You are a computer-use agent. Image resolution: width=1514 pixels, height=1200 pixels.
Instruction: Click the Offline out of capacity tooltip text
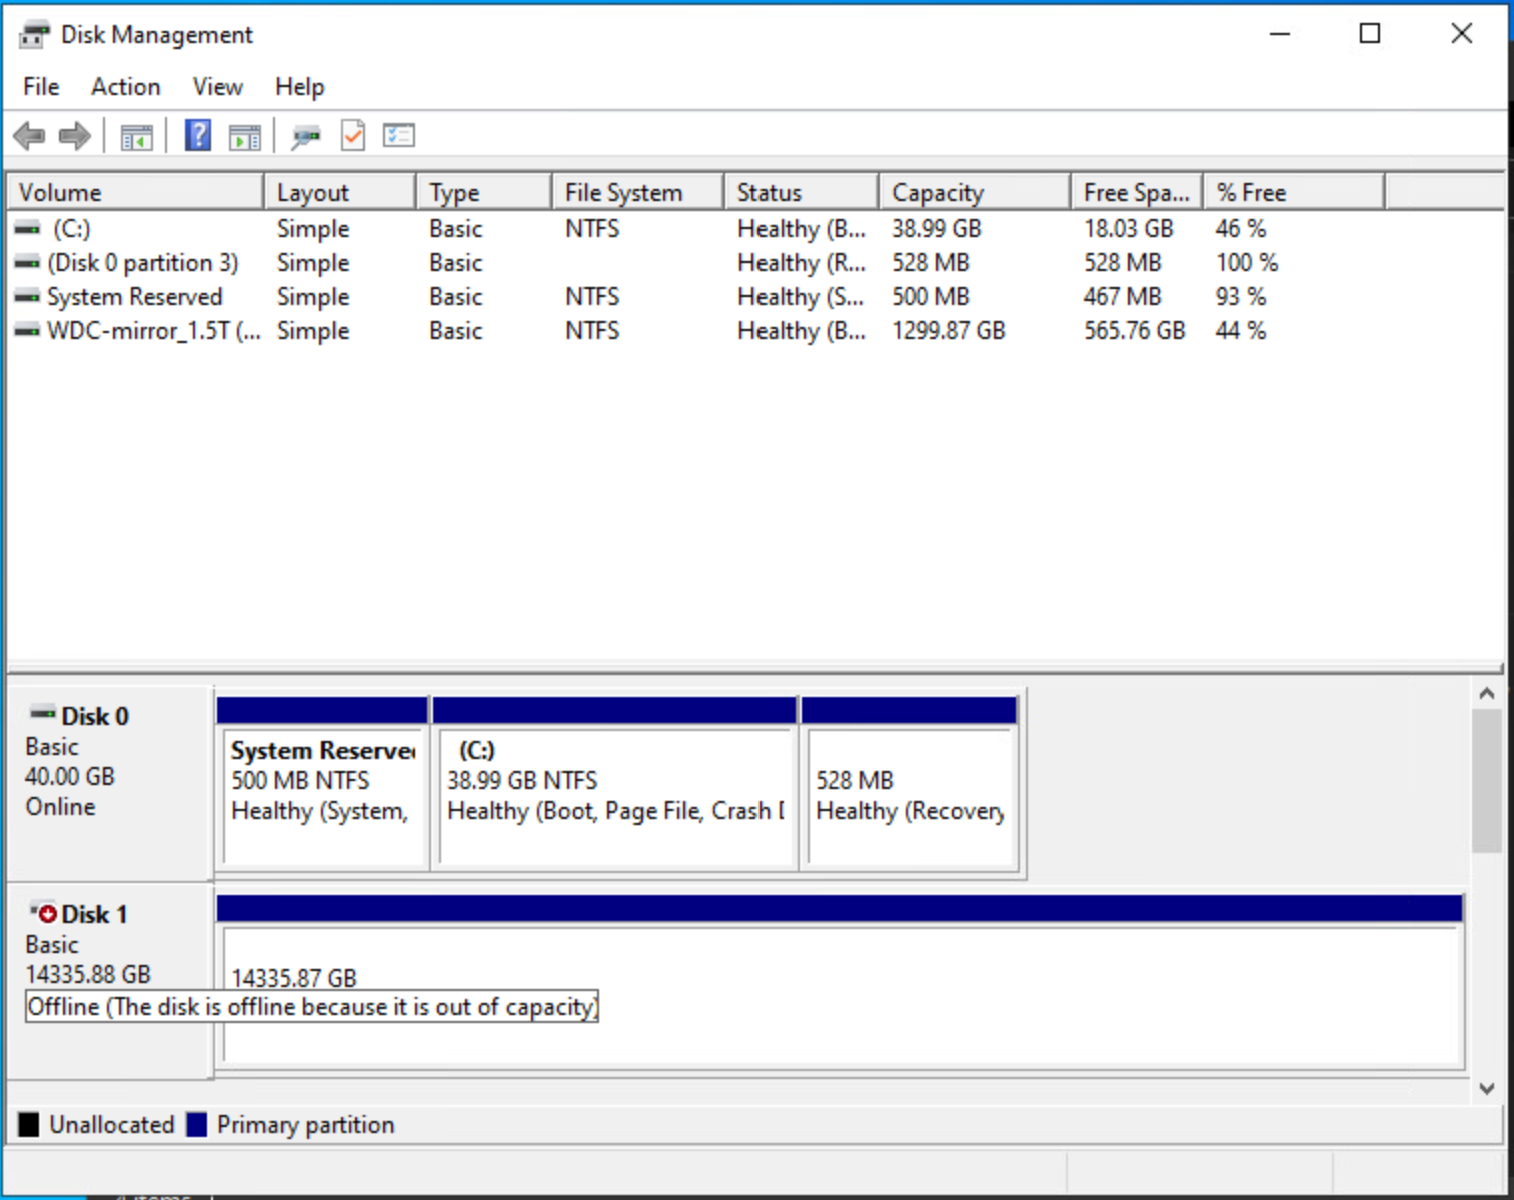pyautogui.click(x=312, y=1007)
